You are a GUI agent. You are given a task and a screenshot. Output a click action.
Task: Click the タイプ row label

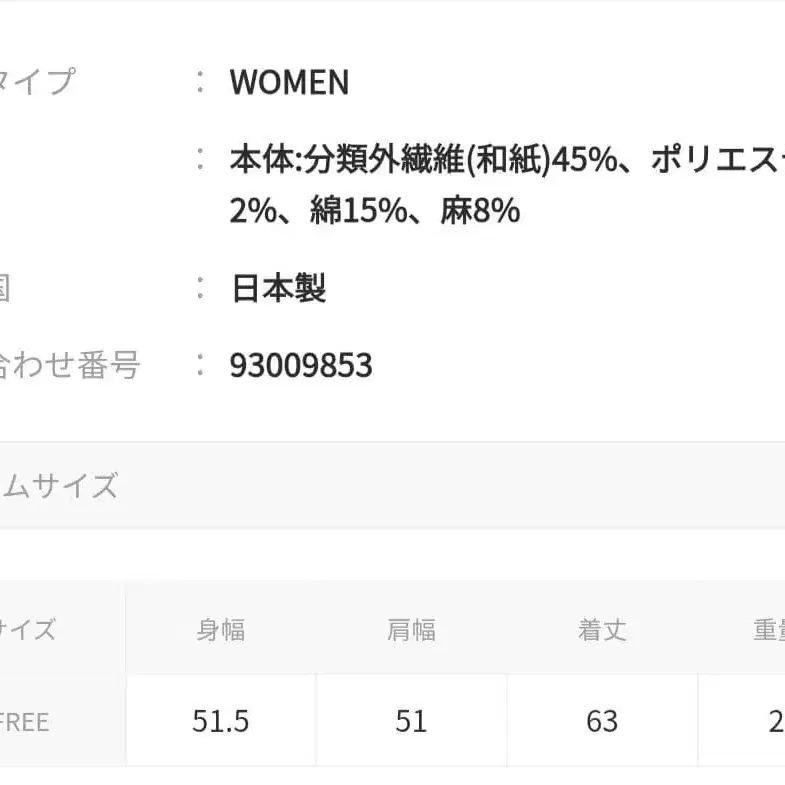[36, 82]
